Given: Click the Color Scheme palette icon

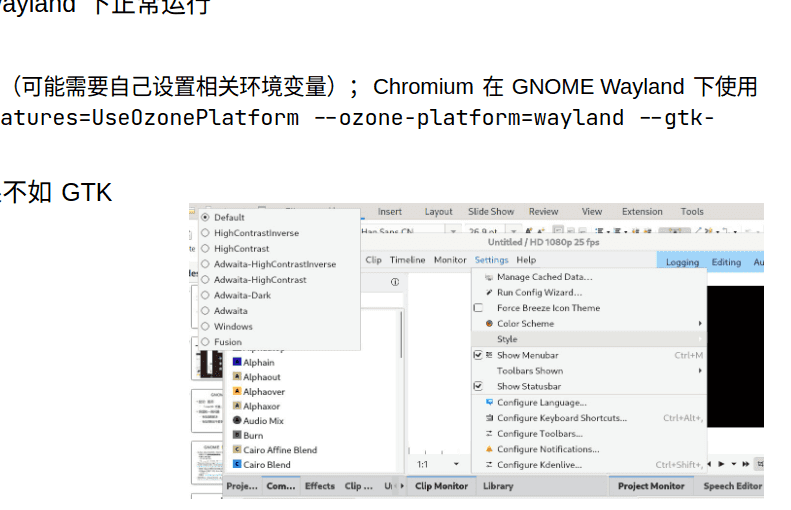Looking at the screenshot, I should (x=489, y=323).
